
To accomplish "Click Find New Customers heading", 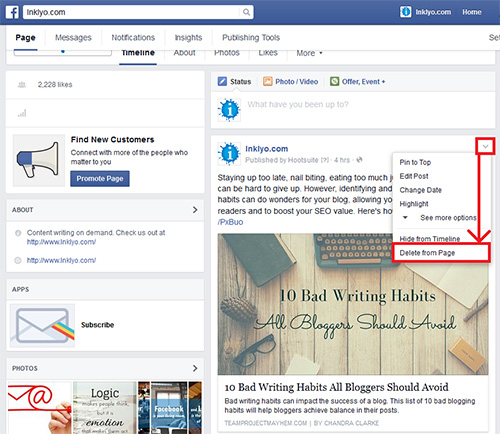I will click(x=112, y=140).
